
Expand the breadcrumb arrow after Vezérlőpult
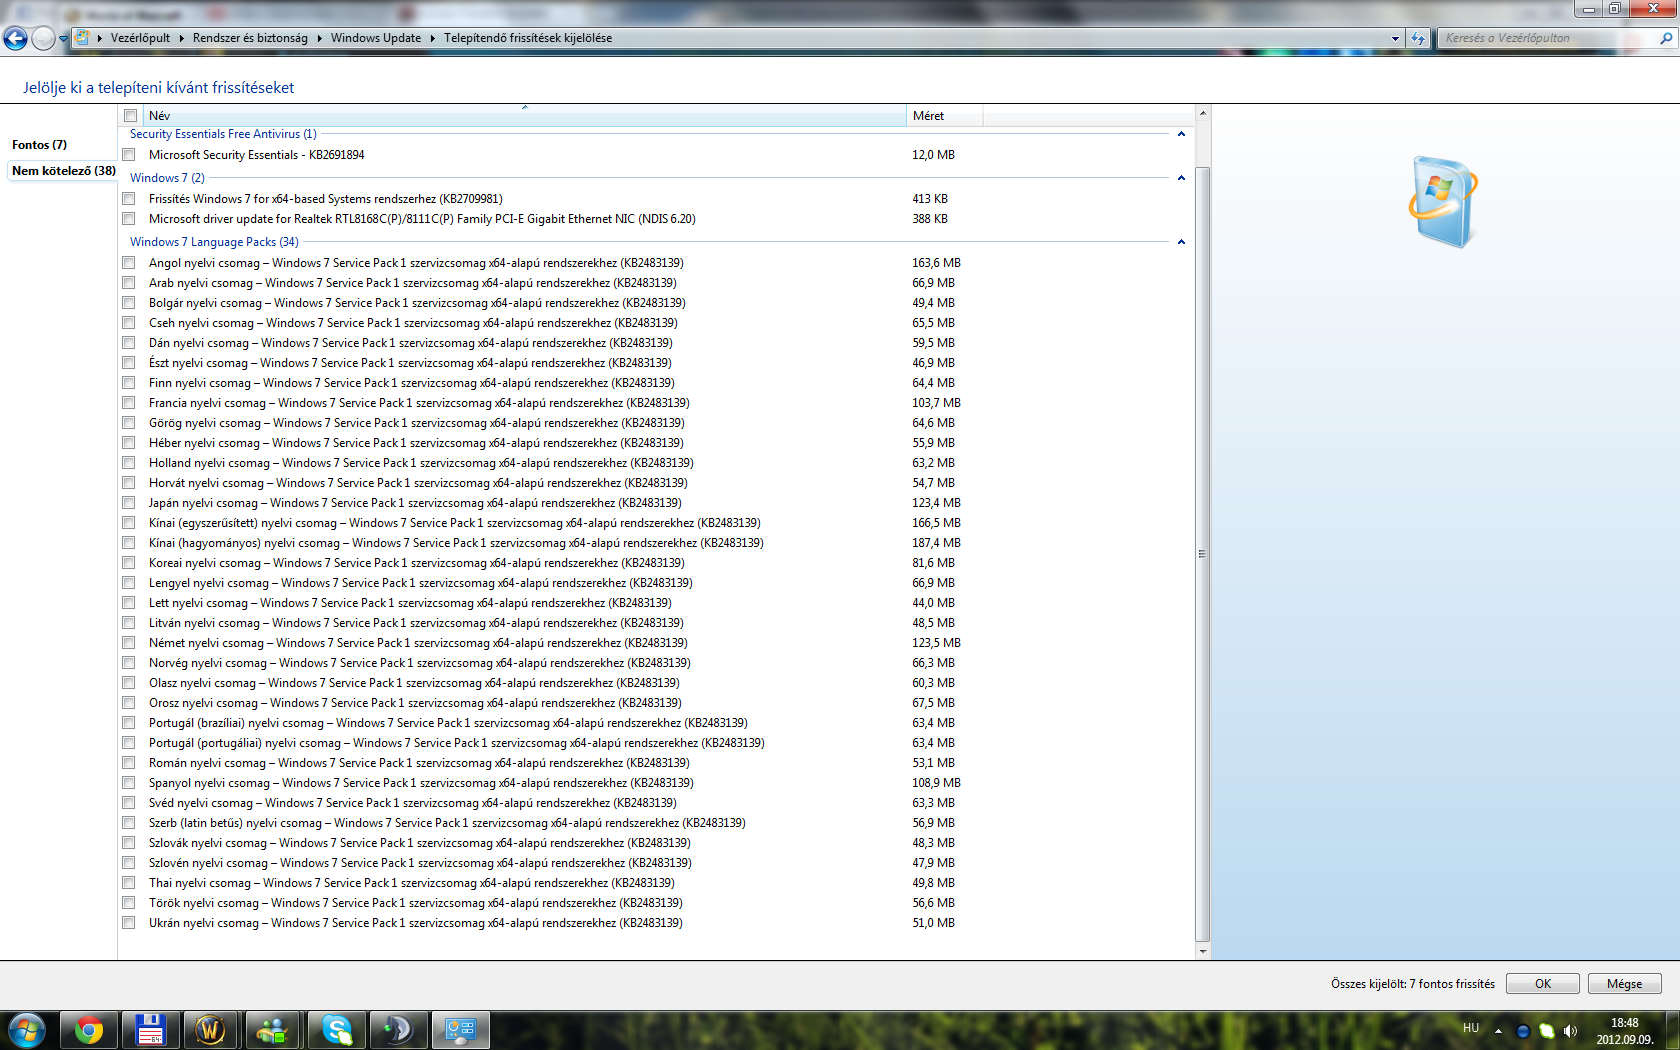182,38
